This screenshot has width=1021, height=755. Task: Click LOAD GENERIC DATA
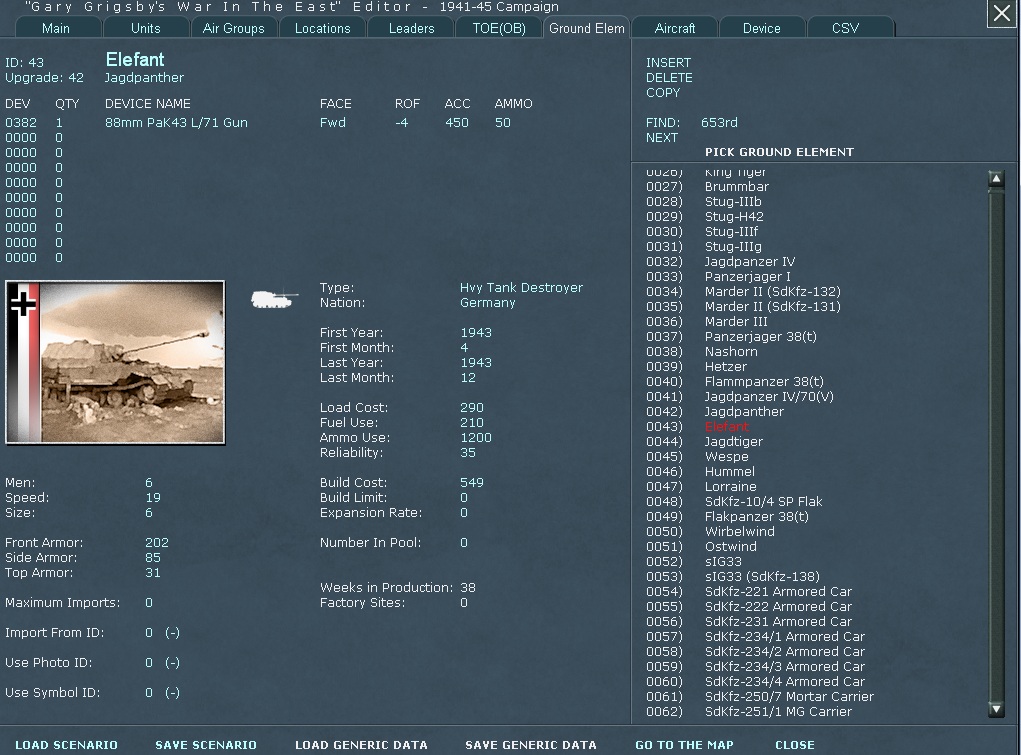click(x=361, y=745)
